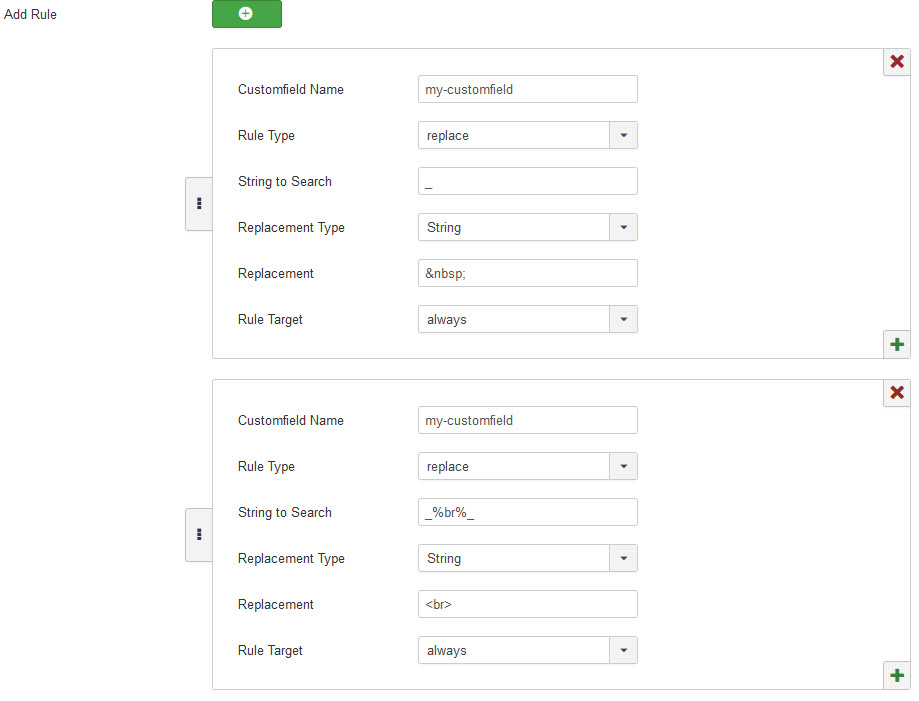Click the first rule's String to Search field containing underscore
Viewport: 919px width, 701px height.
click(x=527, y=181)
